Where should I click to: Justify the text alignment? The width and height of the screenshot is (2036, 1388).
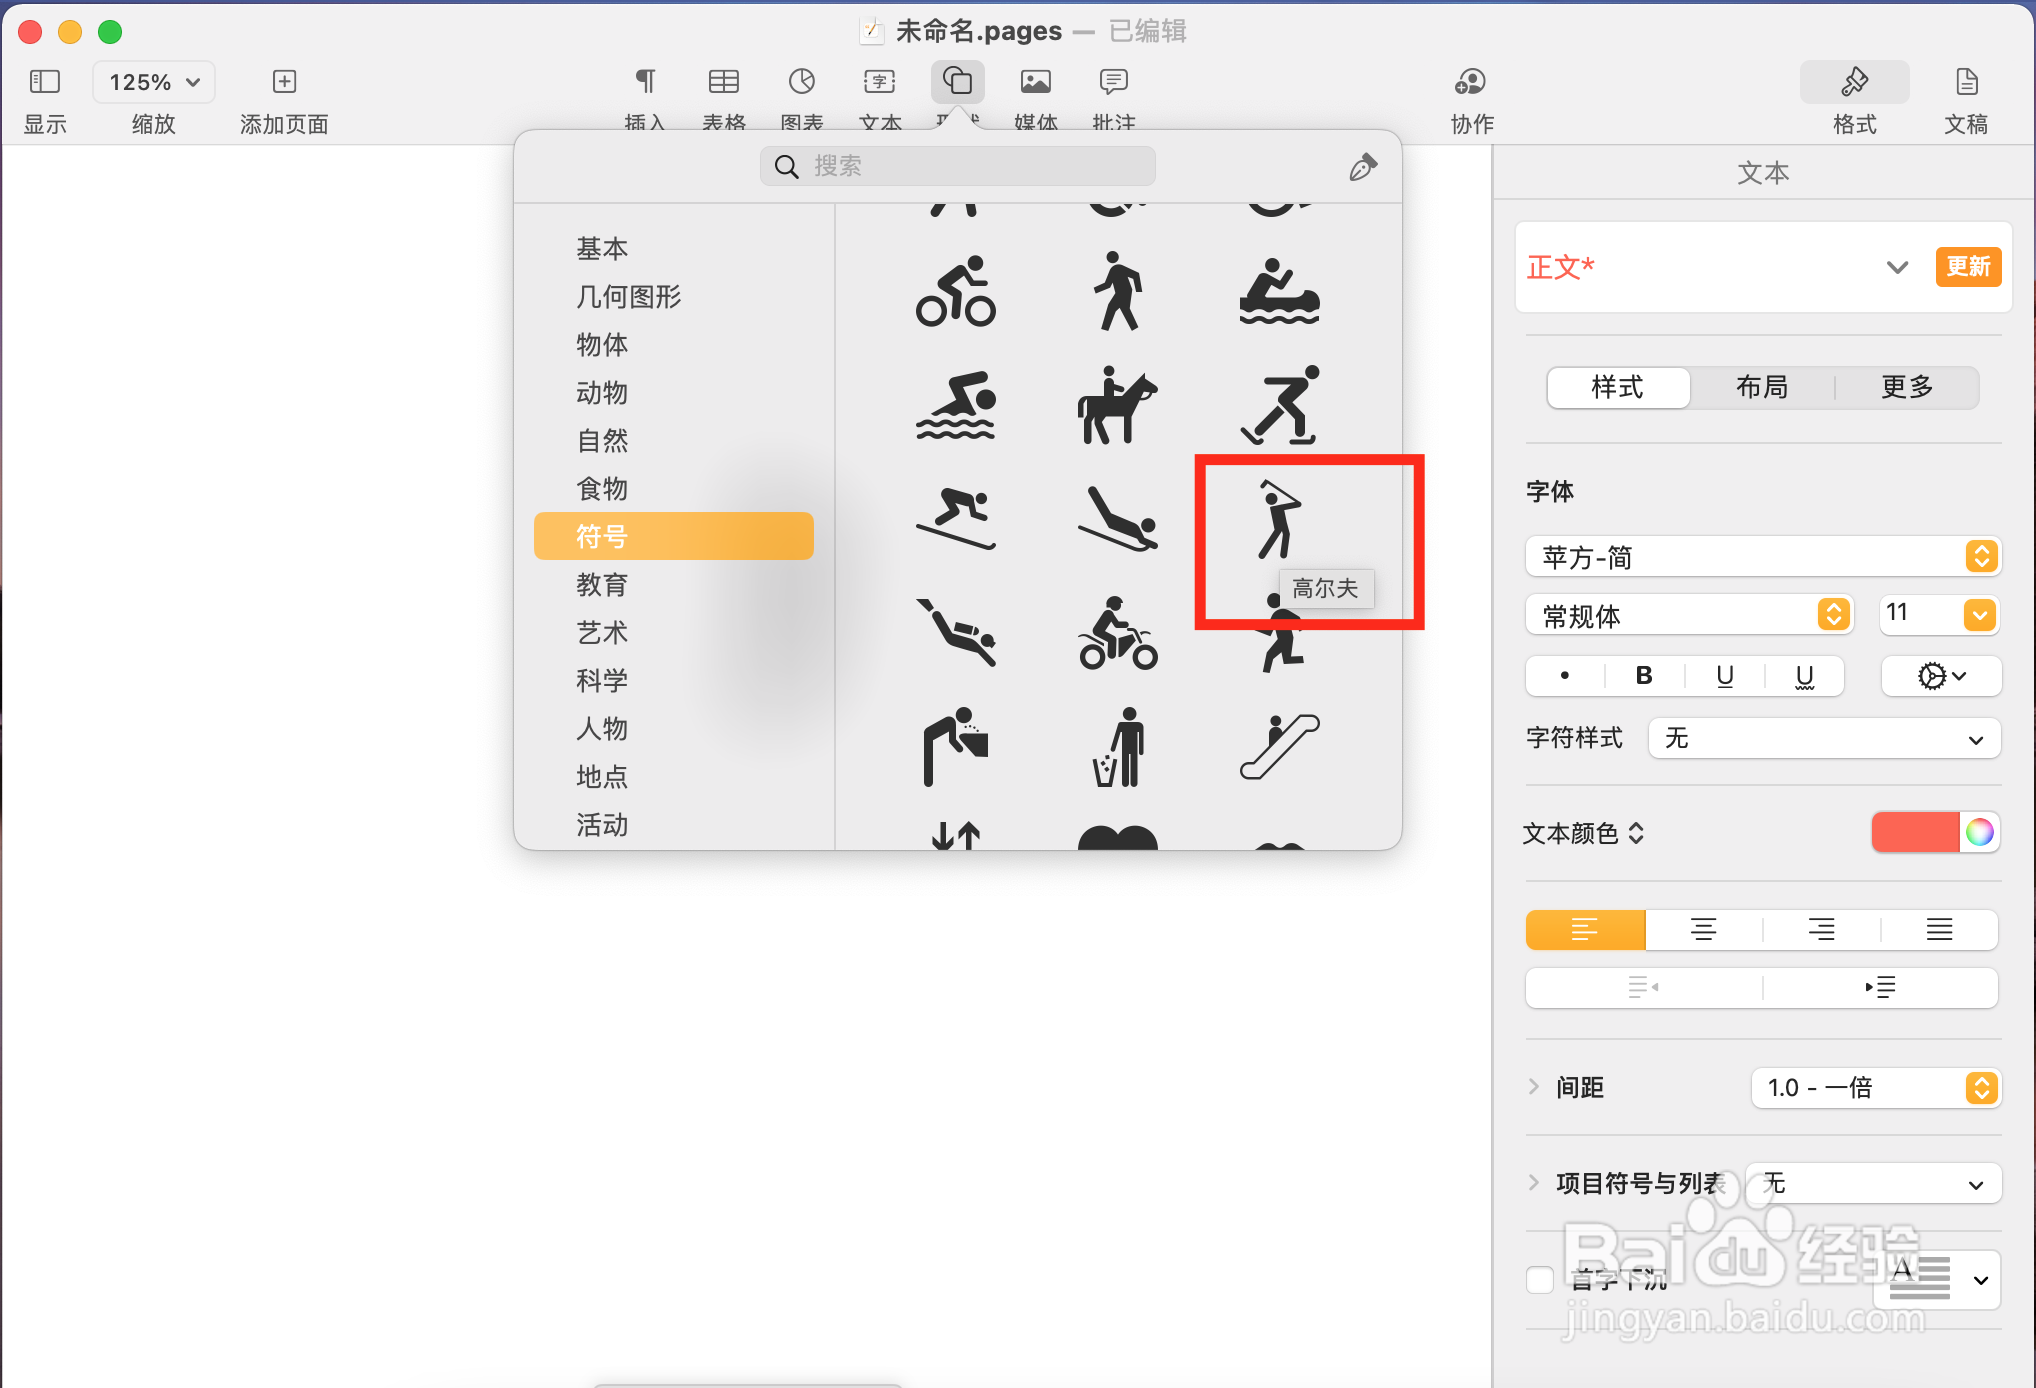click(1939, 929)
